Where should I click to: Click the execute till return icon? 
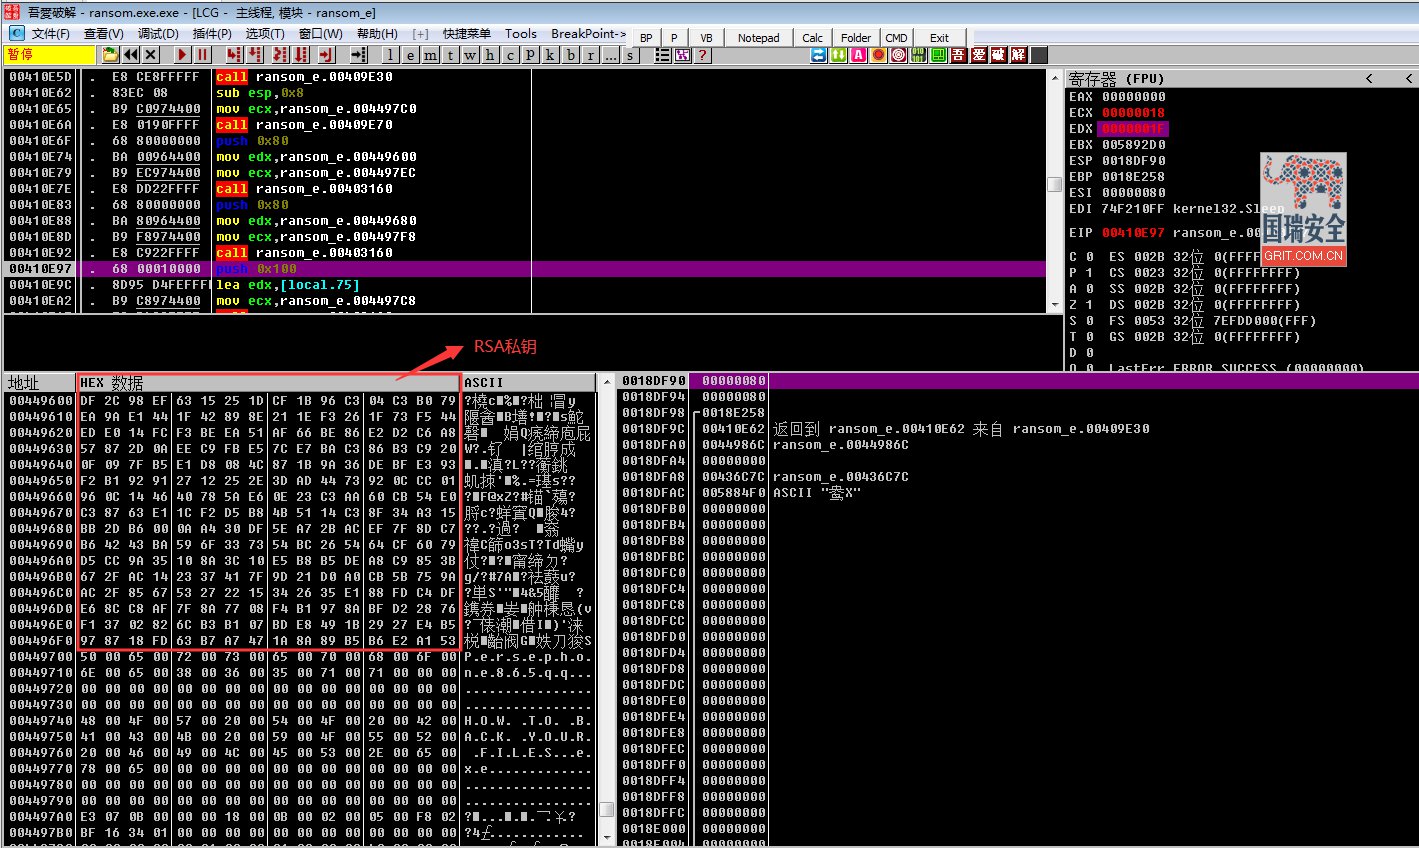click(x=325, y=55)
